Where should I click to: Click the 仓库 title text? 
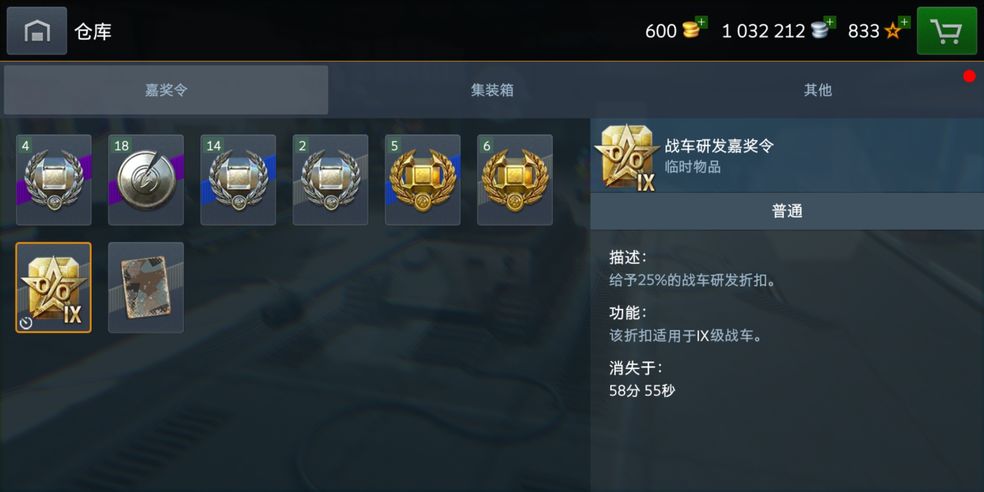pos(93,31)
